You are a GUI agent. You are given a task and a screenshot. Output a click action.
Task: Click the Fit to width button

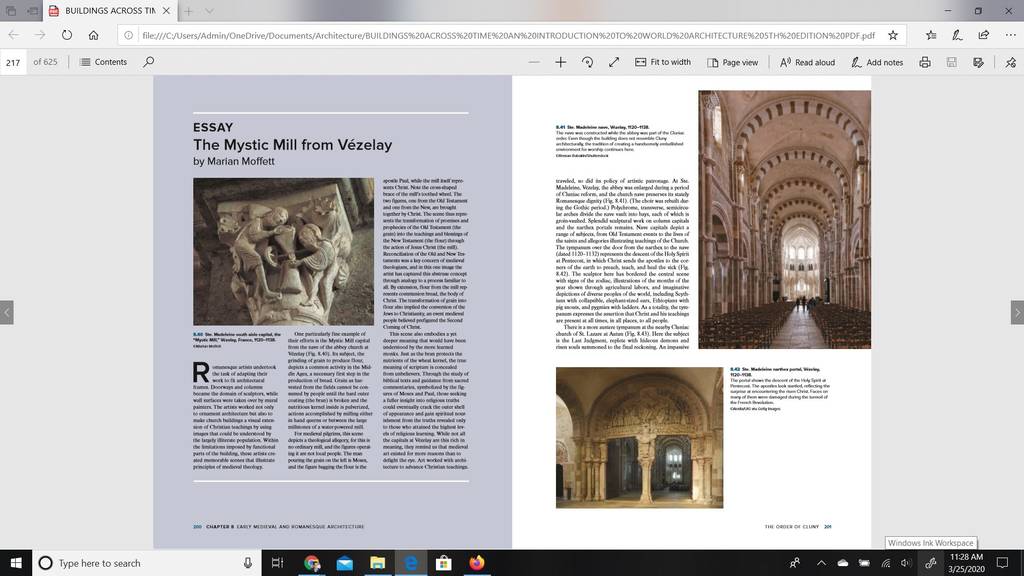point(663,62)
